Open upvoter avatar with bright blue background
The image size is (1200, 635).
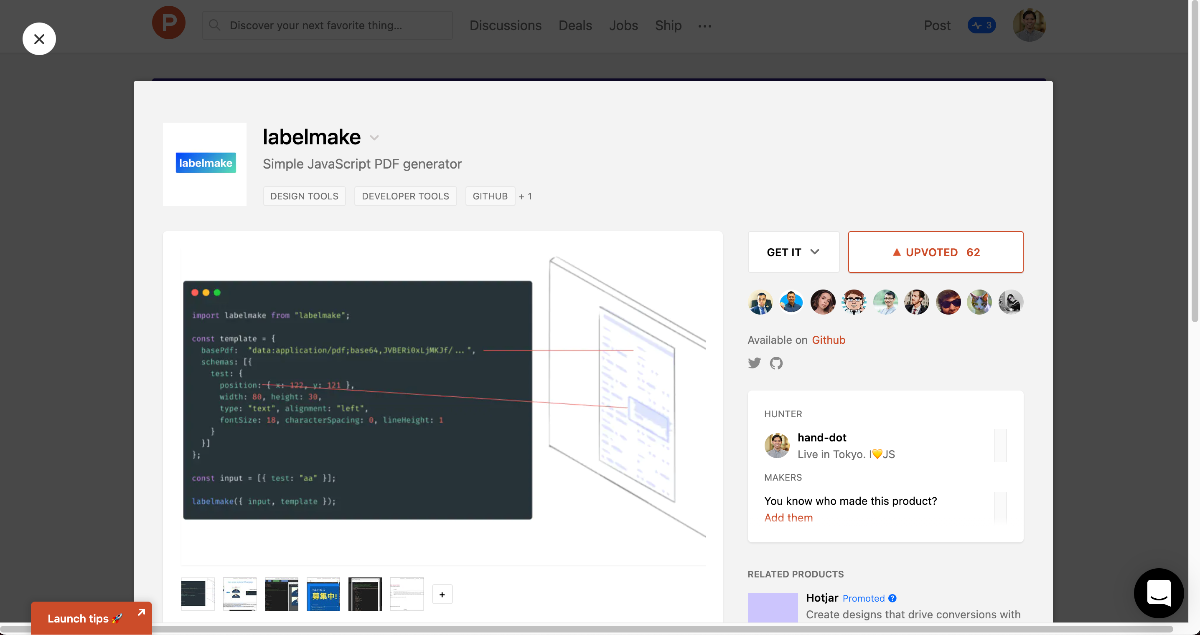coord(791,302)
